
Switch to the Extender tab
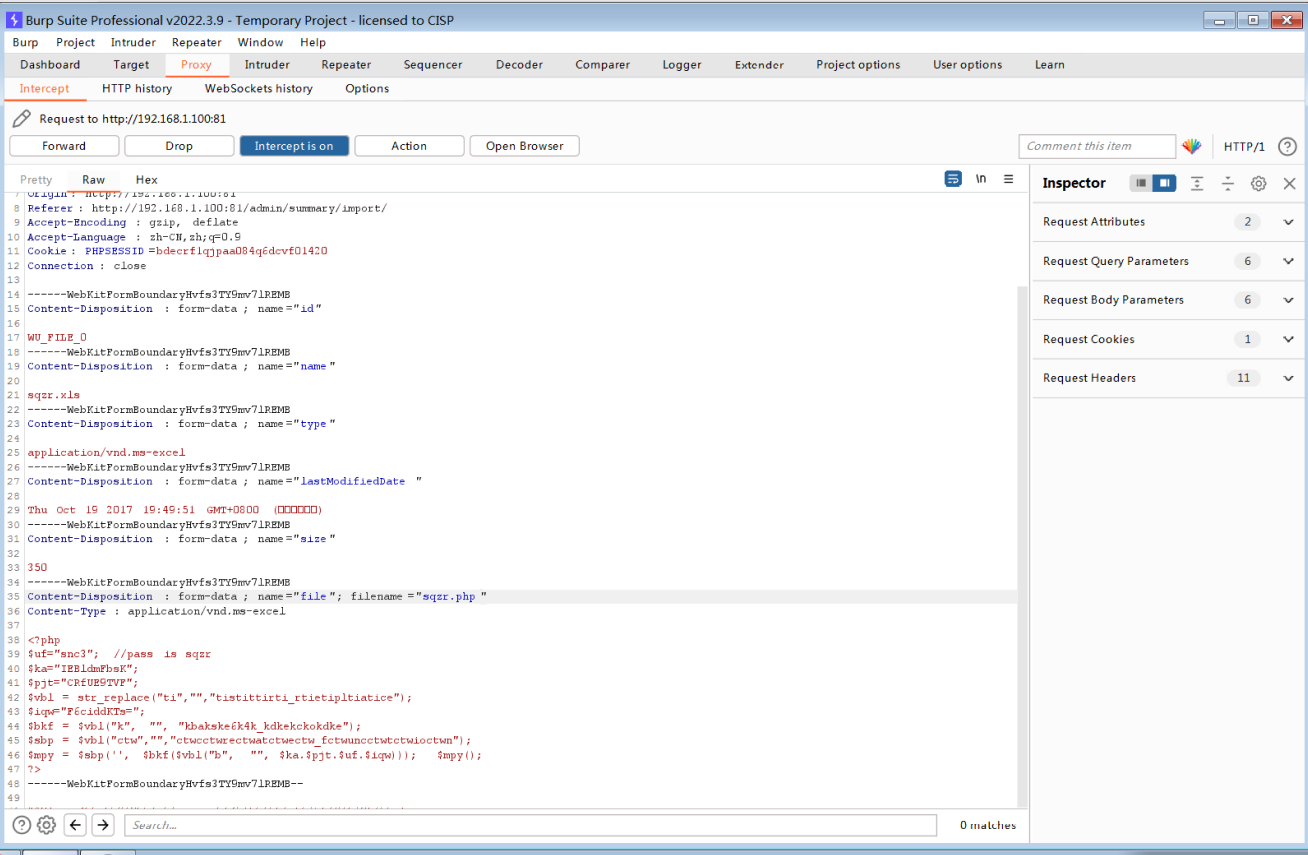pos(759,65)
